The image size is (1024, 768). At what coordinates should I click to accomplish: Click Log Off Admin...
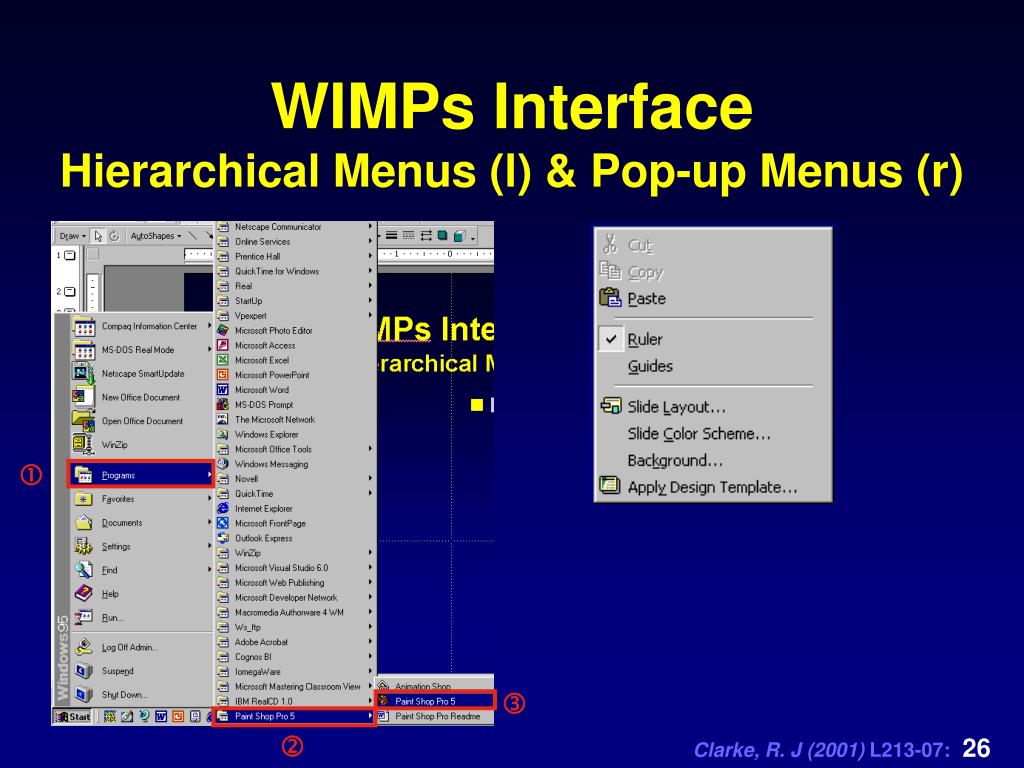coord(141,647)
